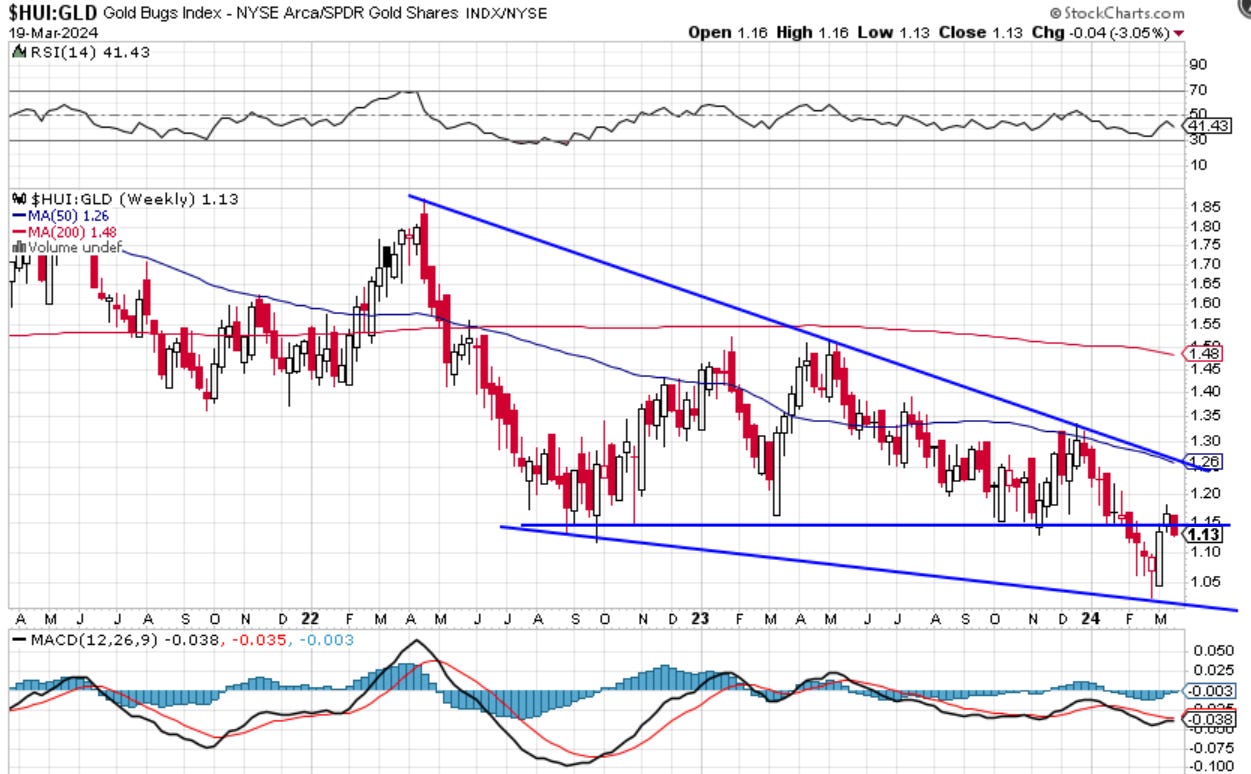Click the 22 year label on the time axis
Viewport: 1251px width, 774px height.
(310, 618)
